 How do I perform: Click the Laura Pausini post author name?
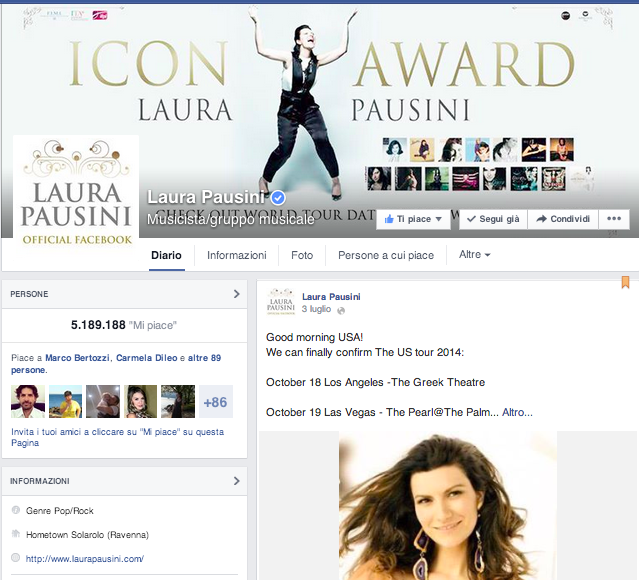pyautogui.click(x=331, y=297)
